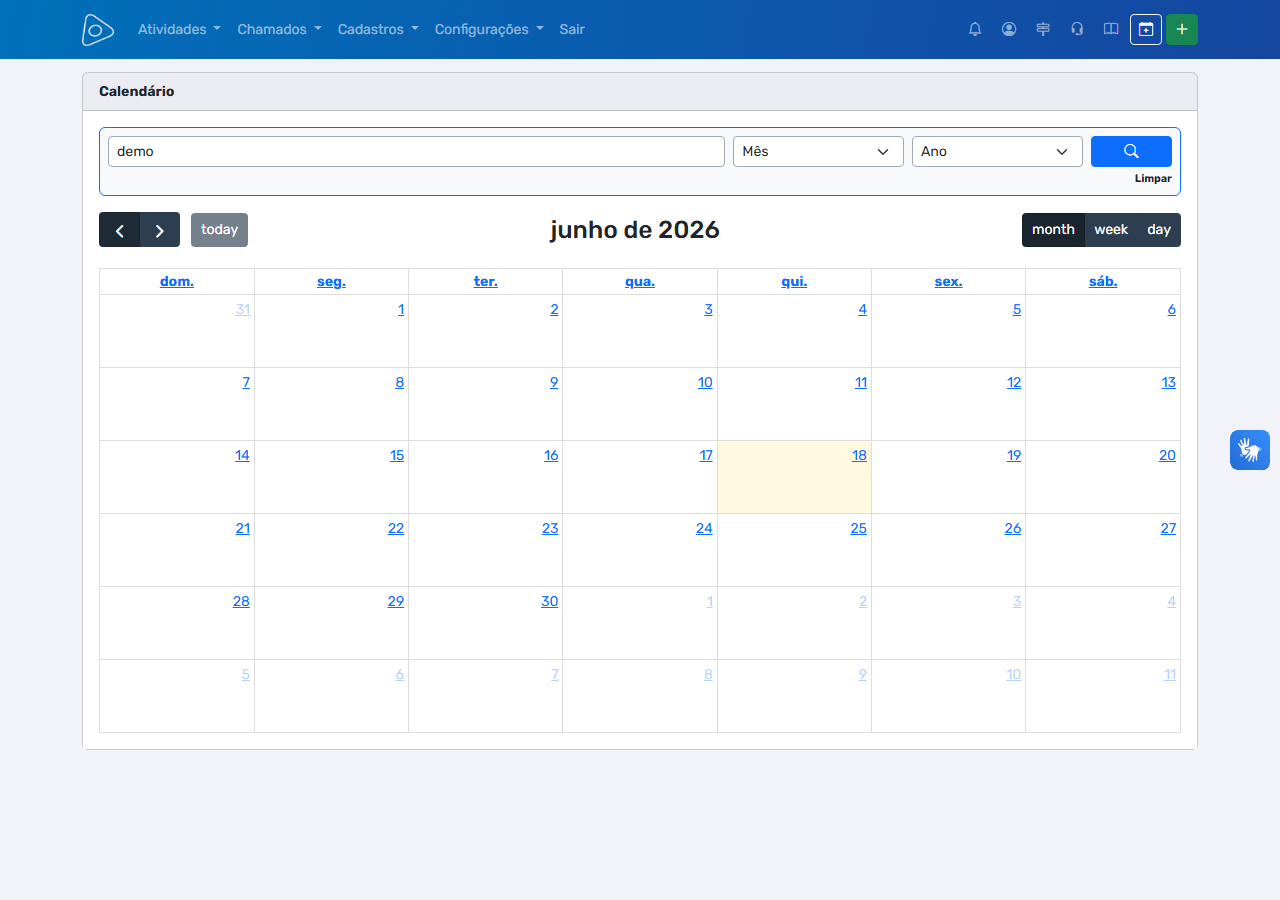1280x900 pixels.
Task: Open day 17 in the calendar
Action: pyautogui.click(x=706, y=456)
